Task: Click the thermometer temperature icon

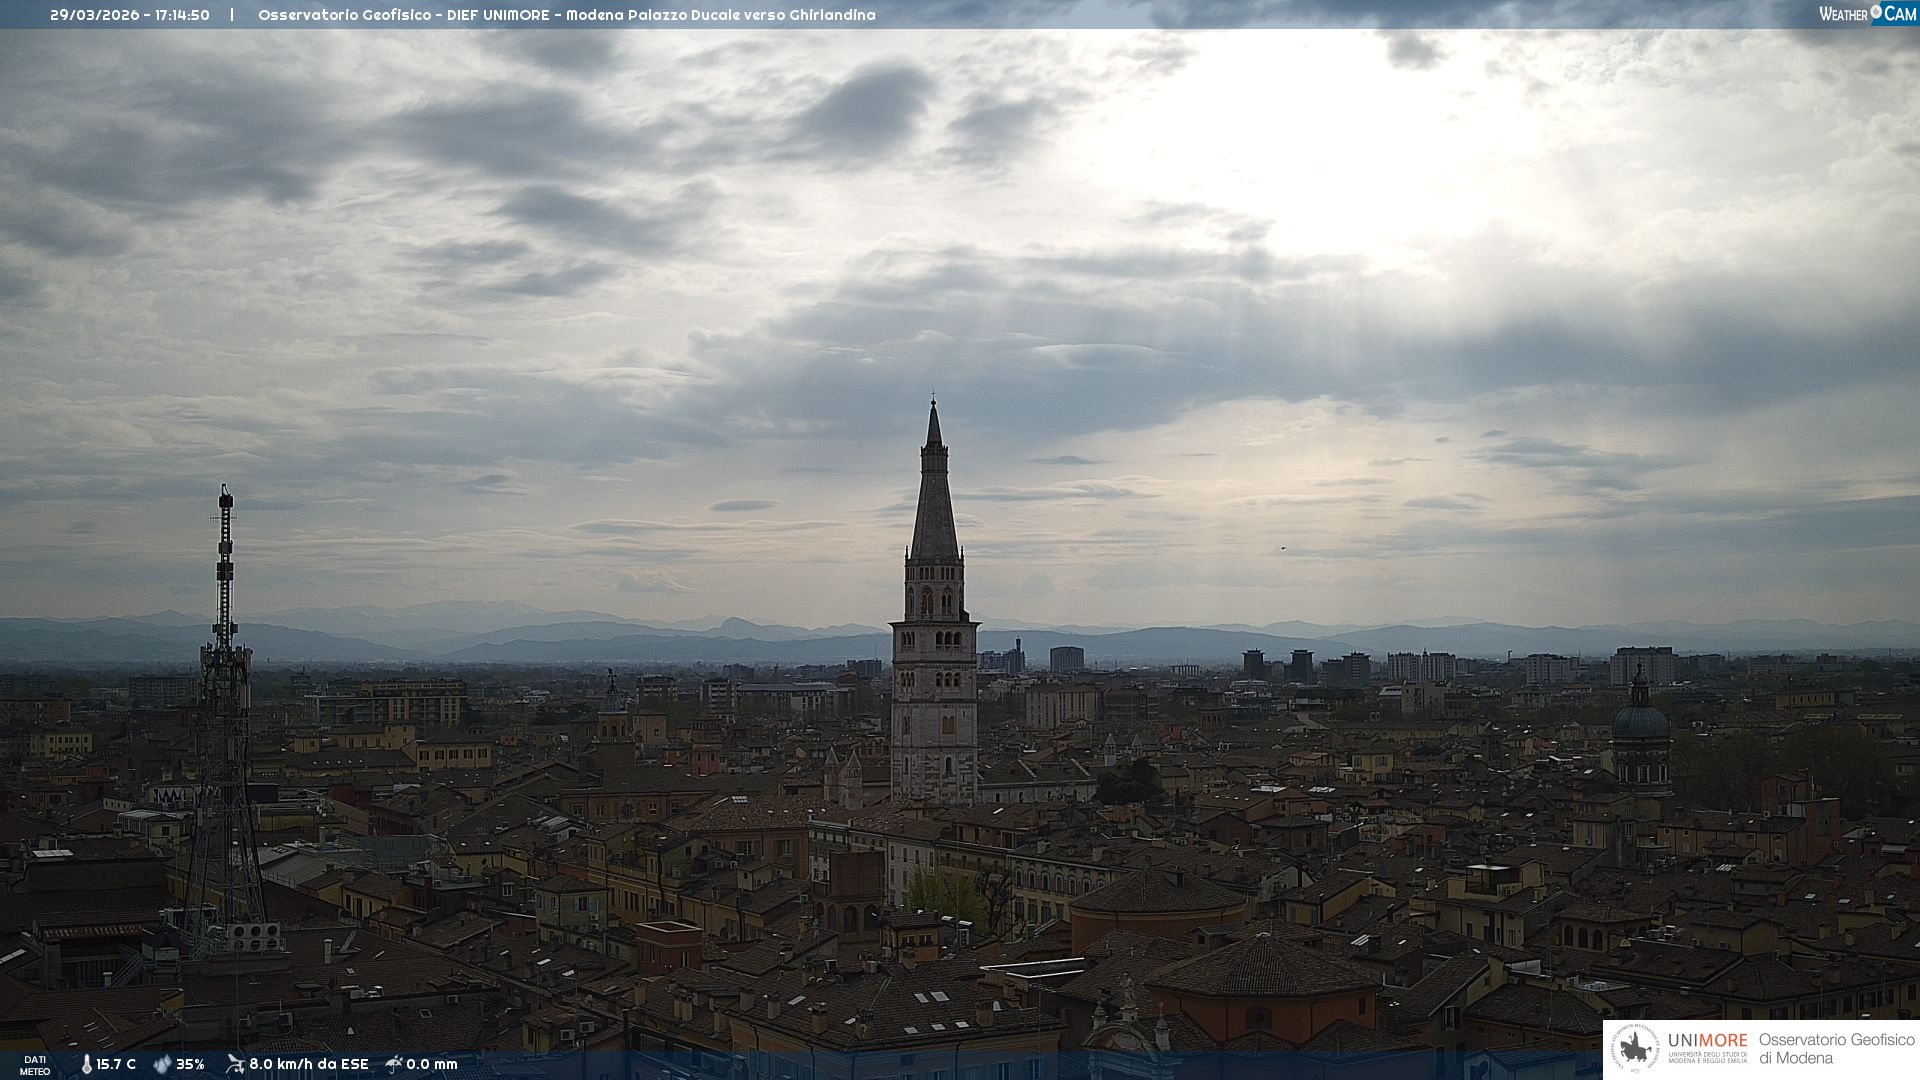Action: [86, 1064]
